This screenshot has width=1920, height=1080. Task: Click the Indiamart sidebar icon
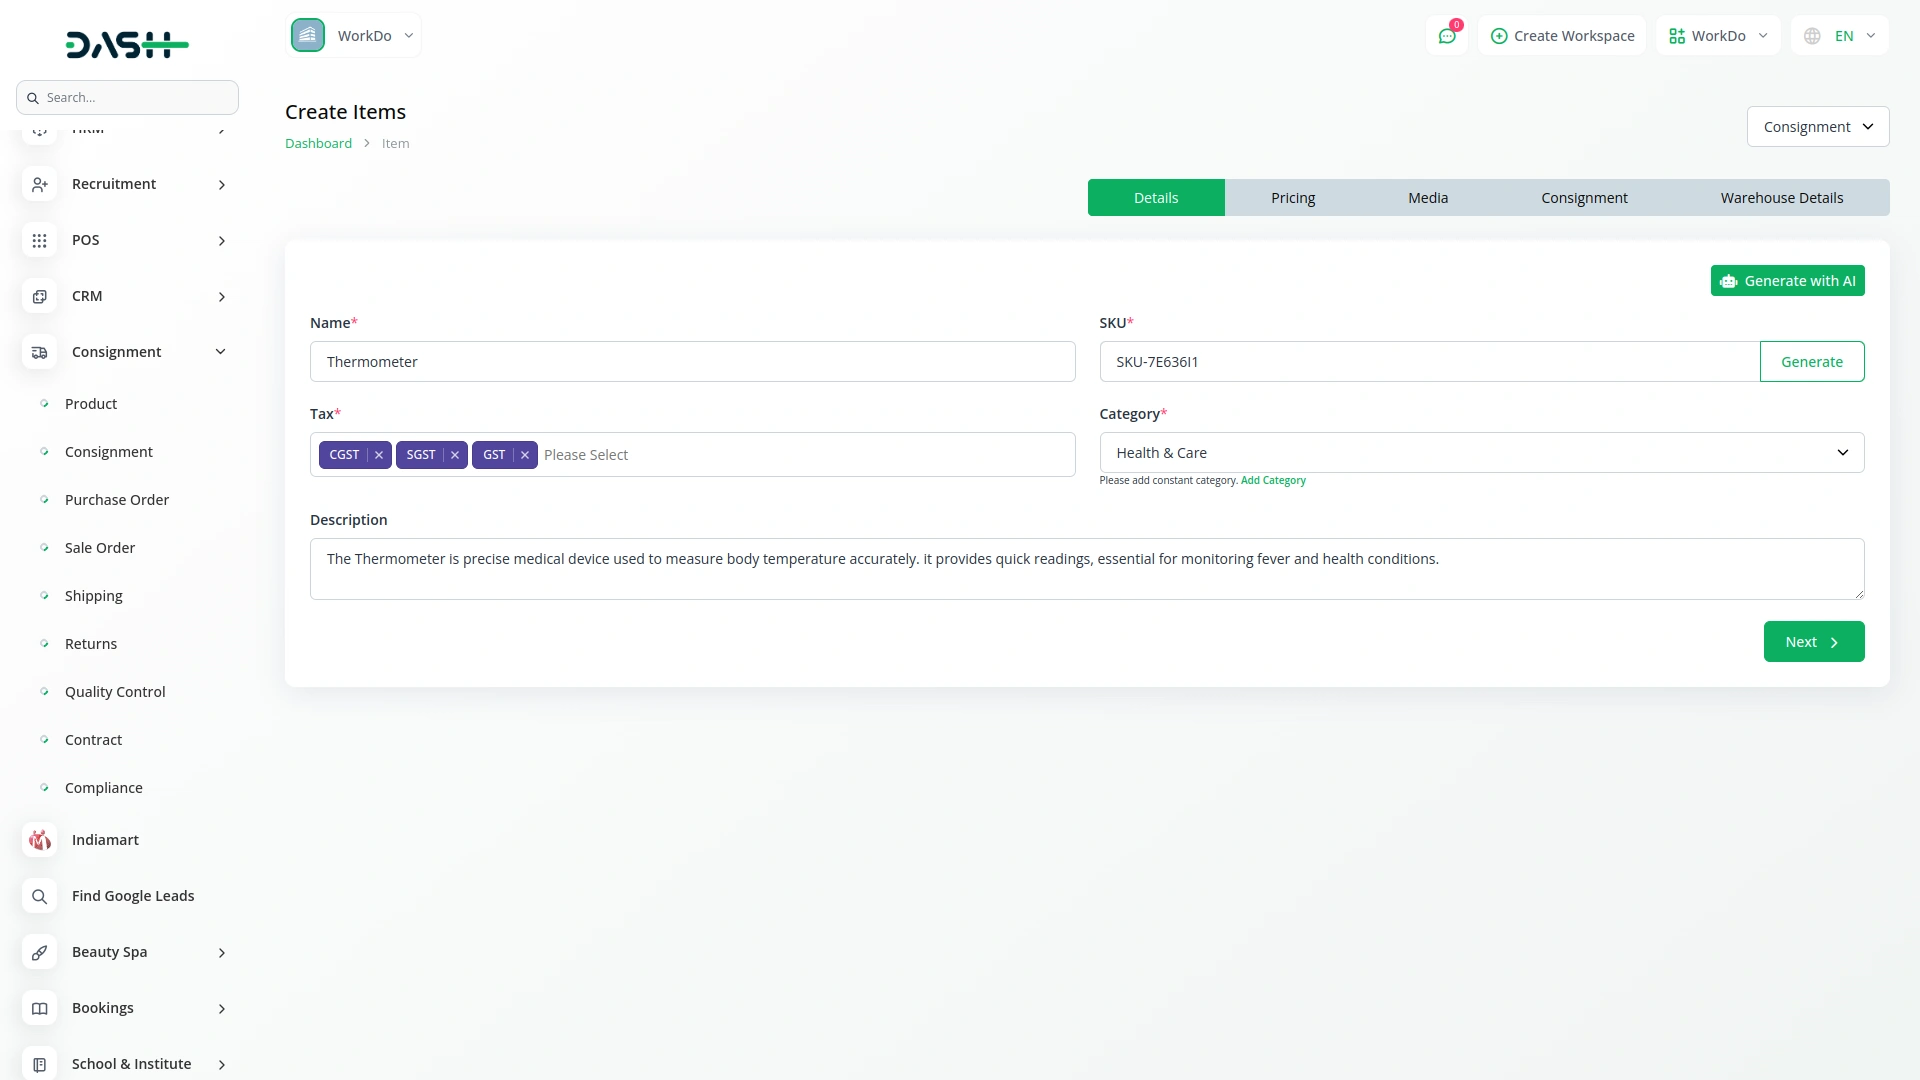tap(39, 840)
